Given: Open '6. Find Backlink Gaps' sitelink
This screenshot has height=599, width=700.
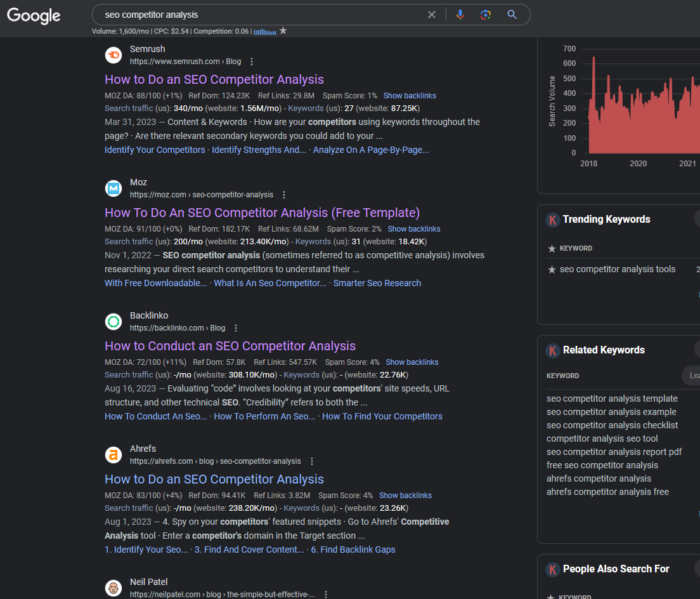Looking at the screenshot, I should [x=353, y=549].
